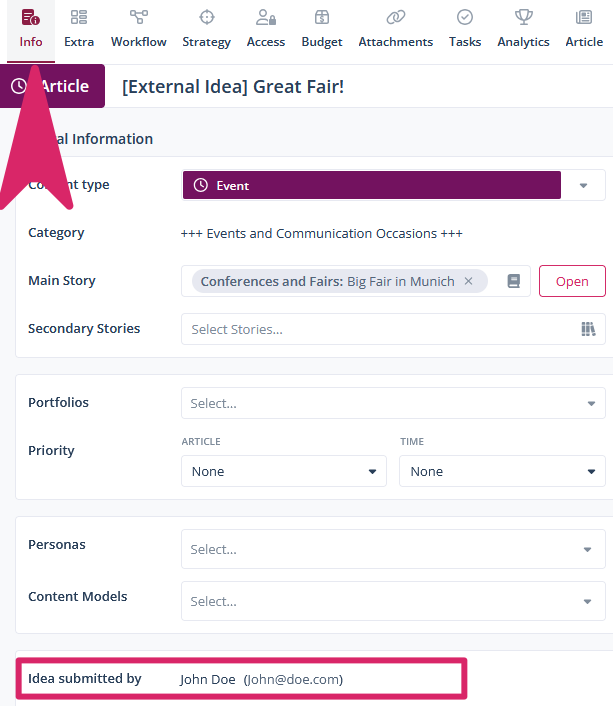Open the Time priority dropdown

(591, 472)
